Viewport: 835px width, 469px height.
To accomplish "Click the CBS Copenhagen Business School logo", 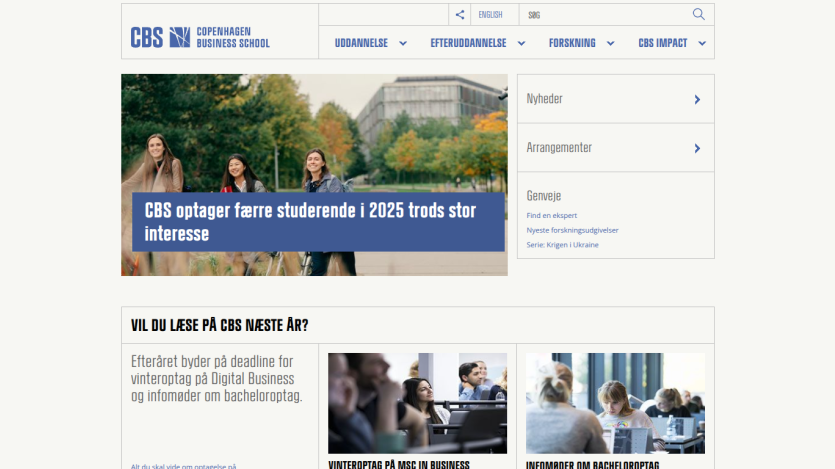I will click(200, 37).
